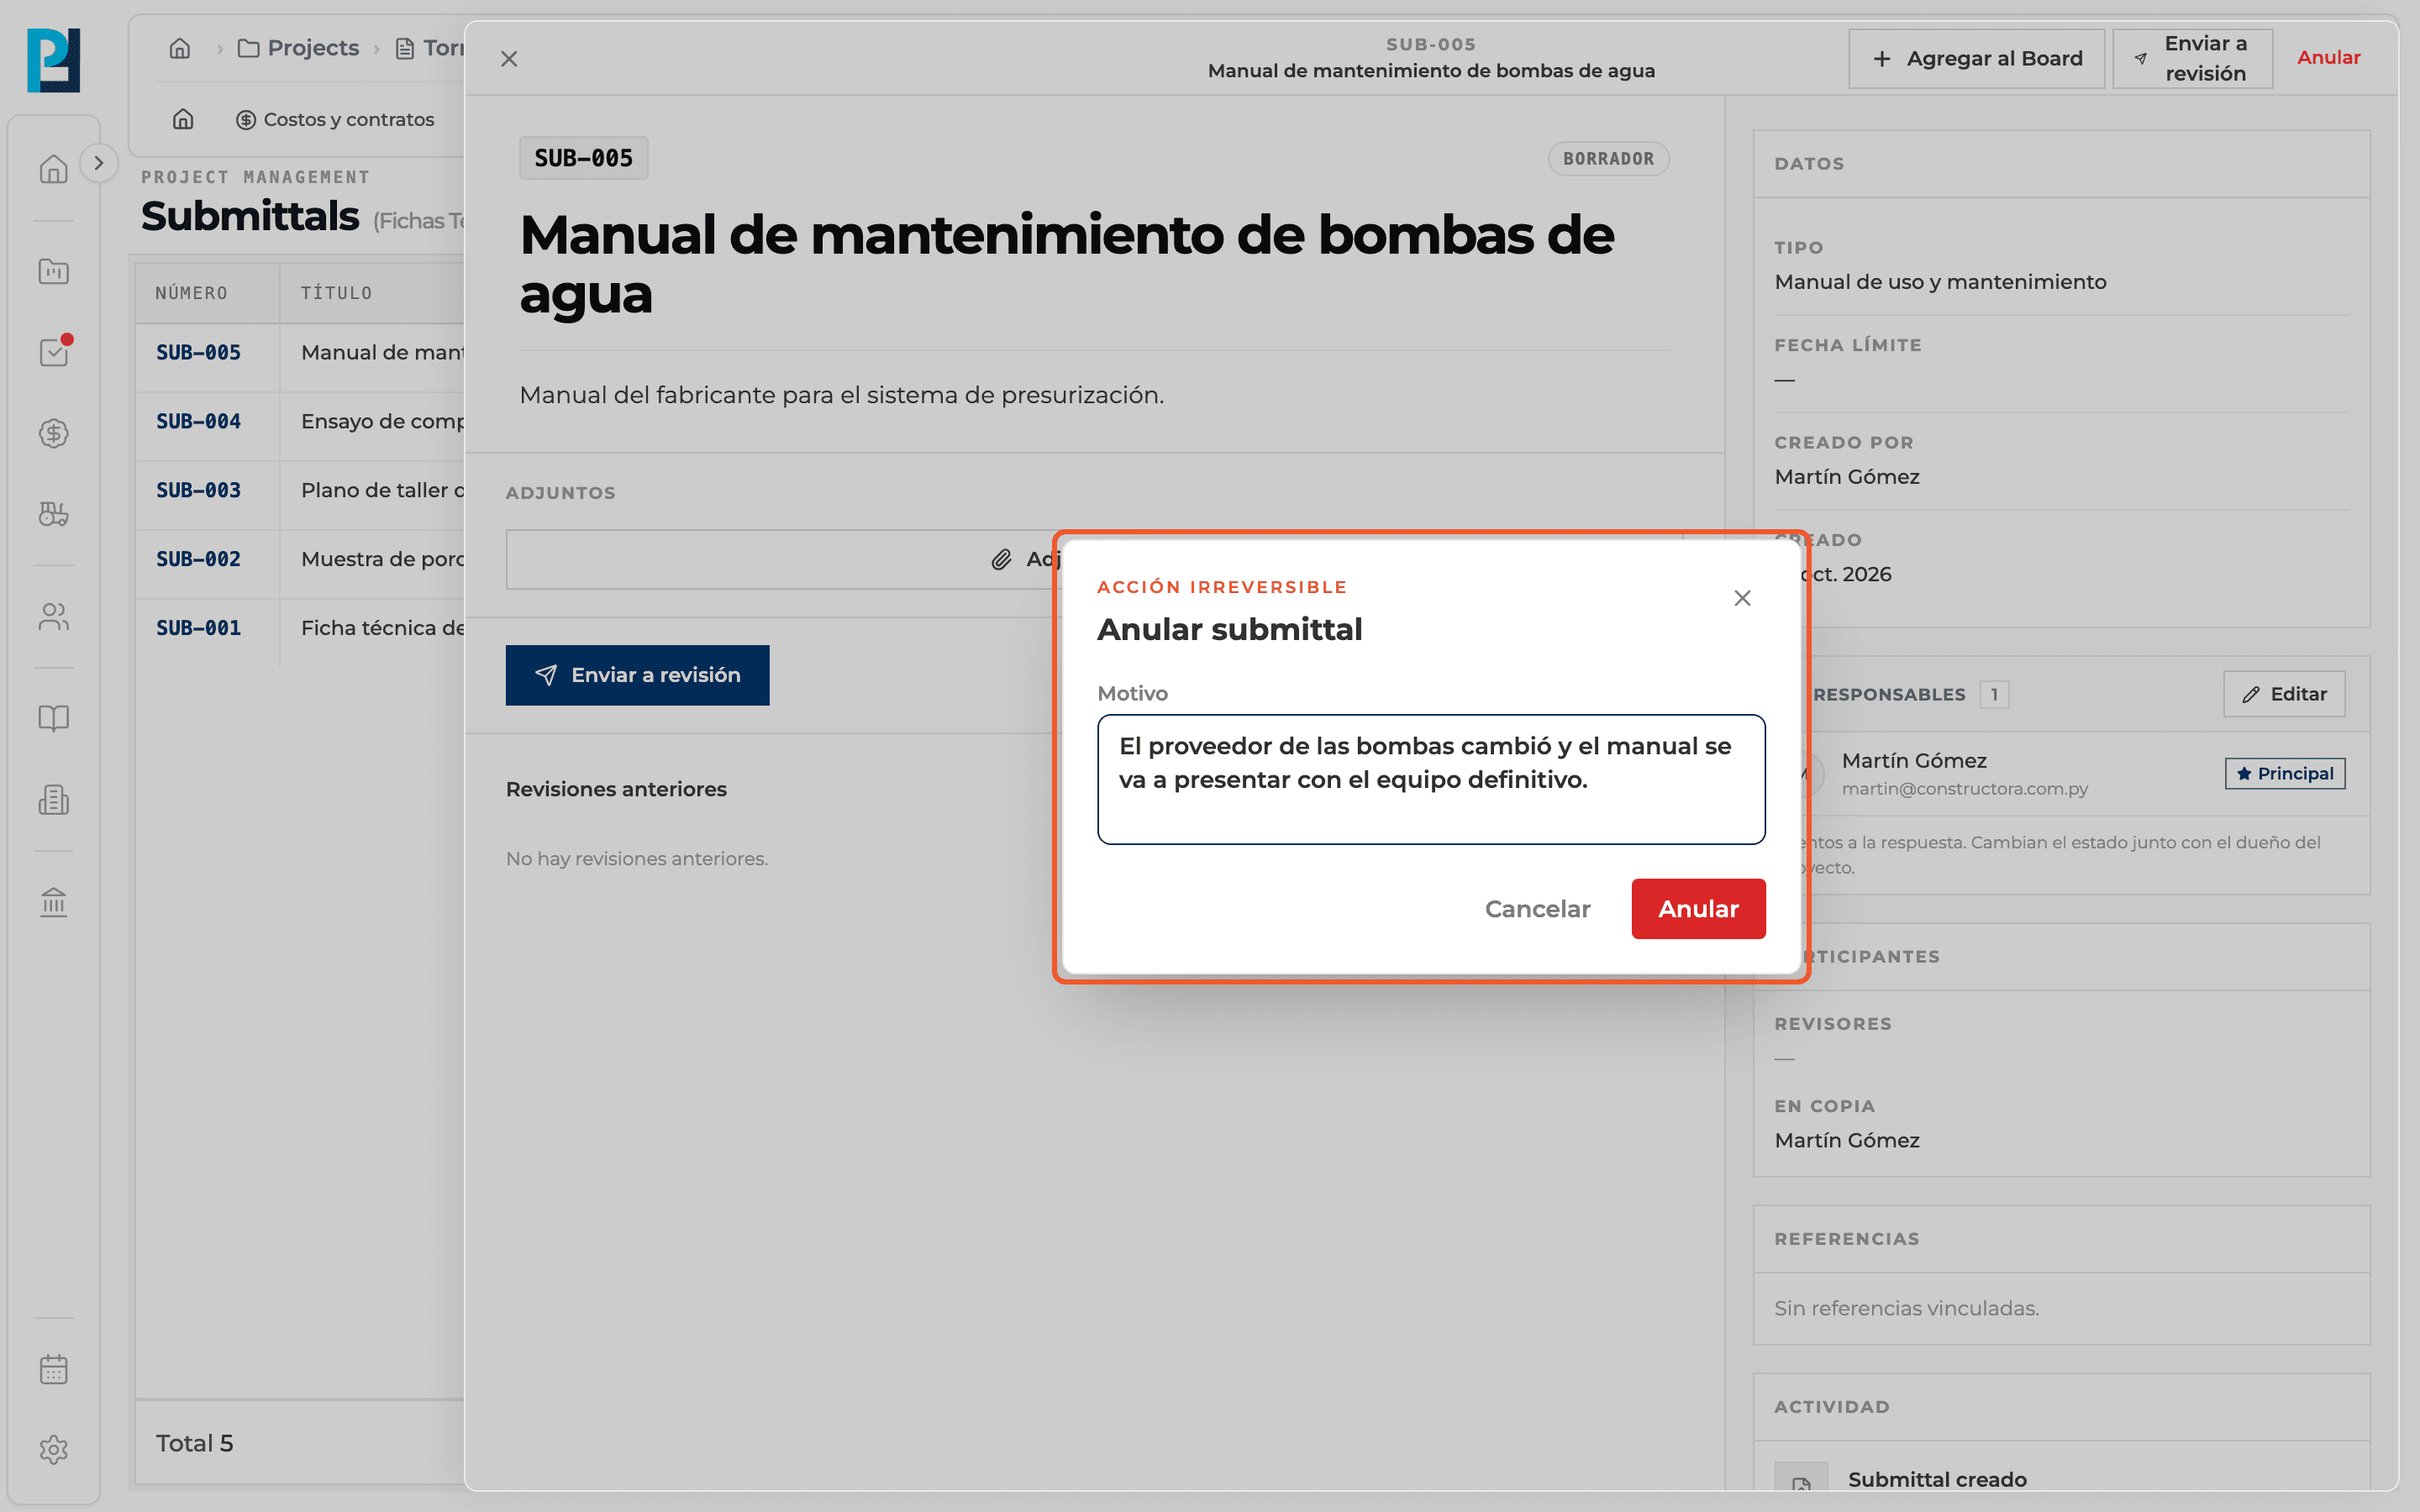
Task: Open SUB-002 row in submittals table
Action: pos(300,559)
